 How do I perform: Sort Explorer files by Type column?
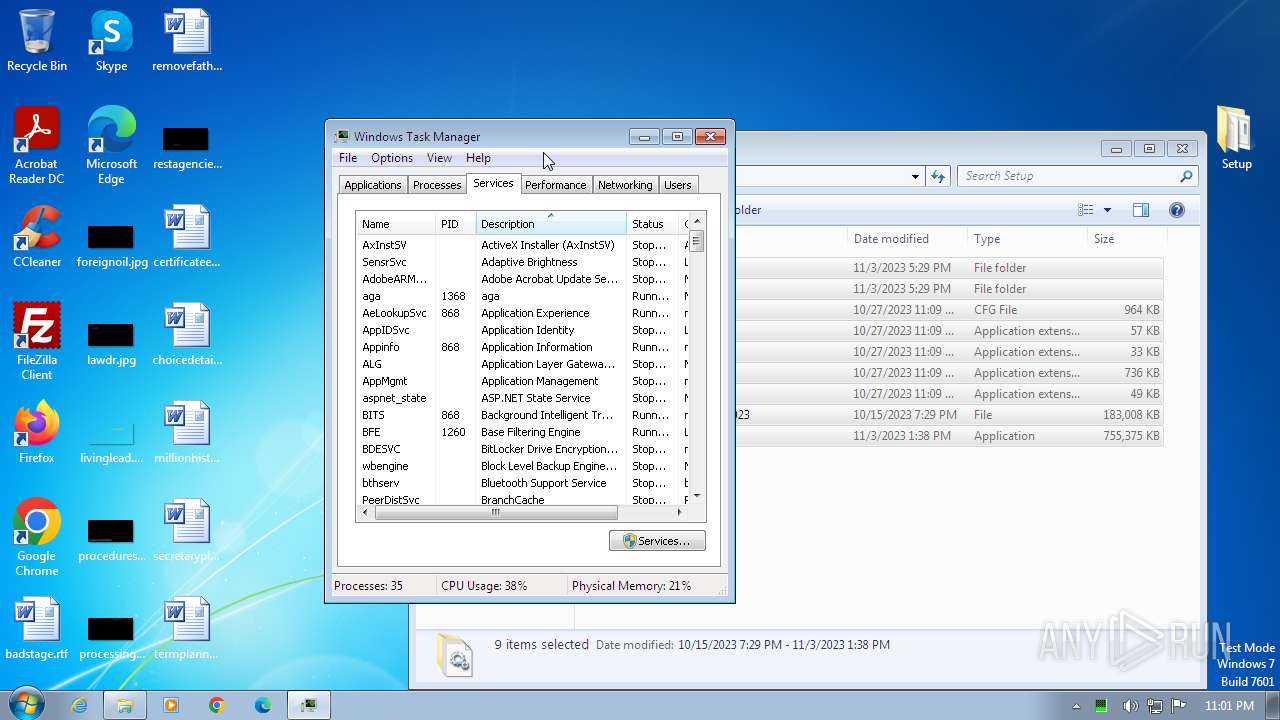tap(1026, 239)
